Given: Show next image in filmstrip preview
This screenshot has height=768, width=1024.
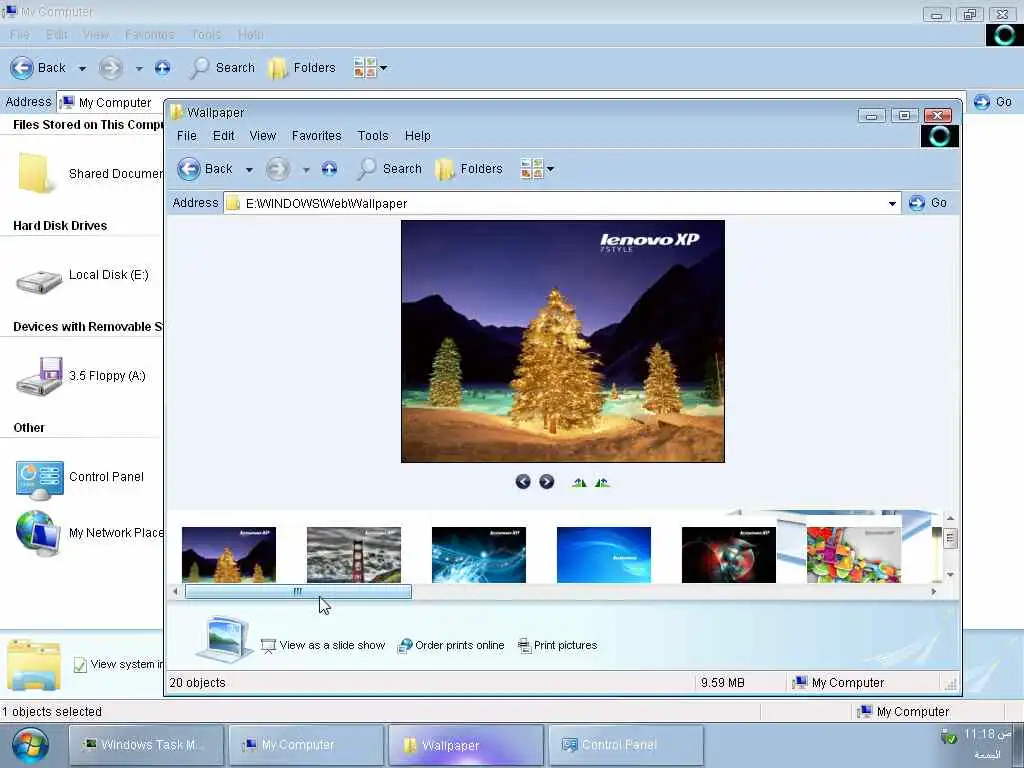Looking at the screenshot, I should pyautogui.click(x=547, y=482).
